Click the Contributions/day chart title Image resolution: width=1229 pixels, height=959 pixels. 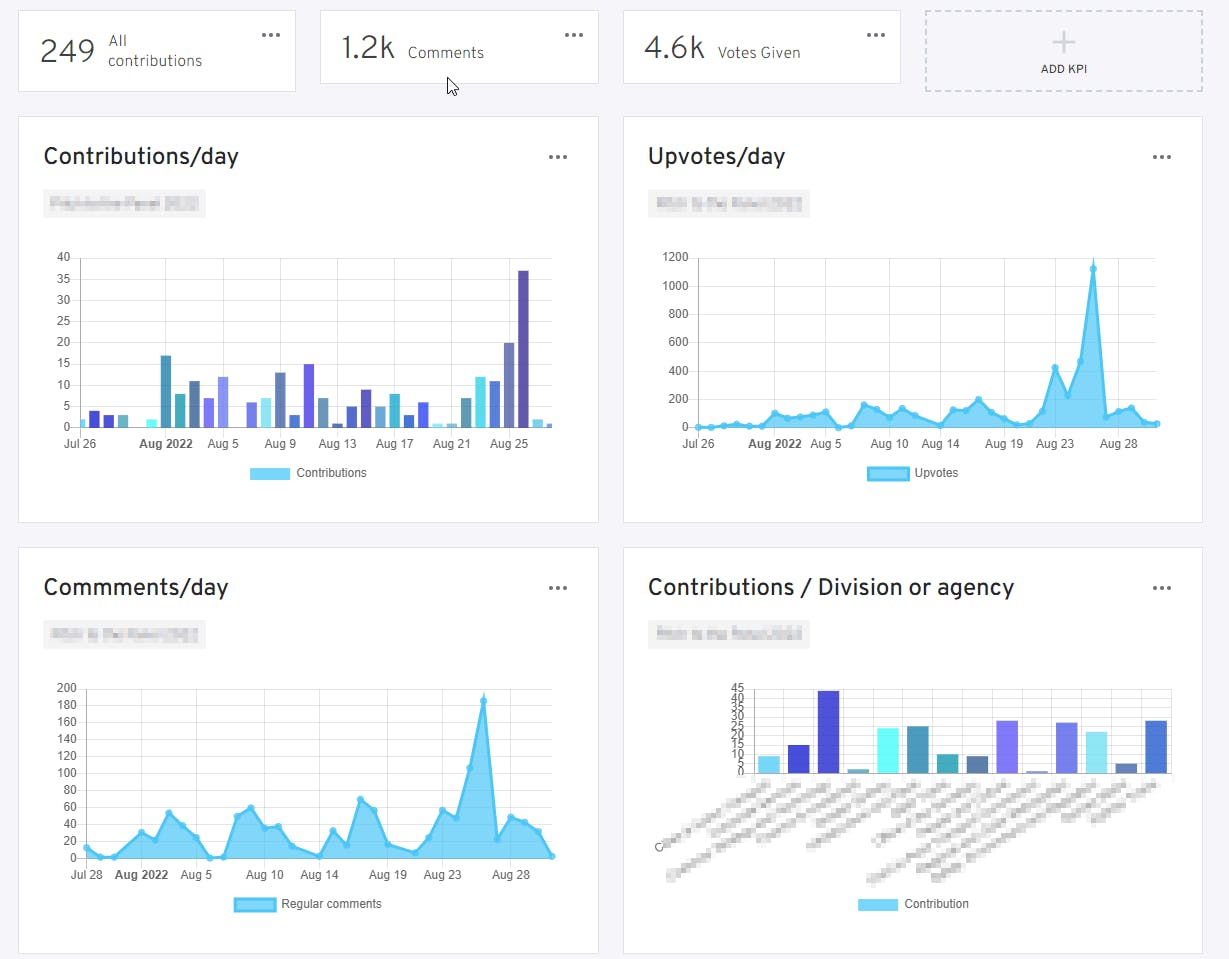click(x=141, y=156)
